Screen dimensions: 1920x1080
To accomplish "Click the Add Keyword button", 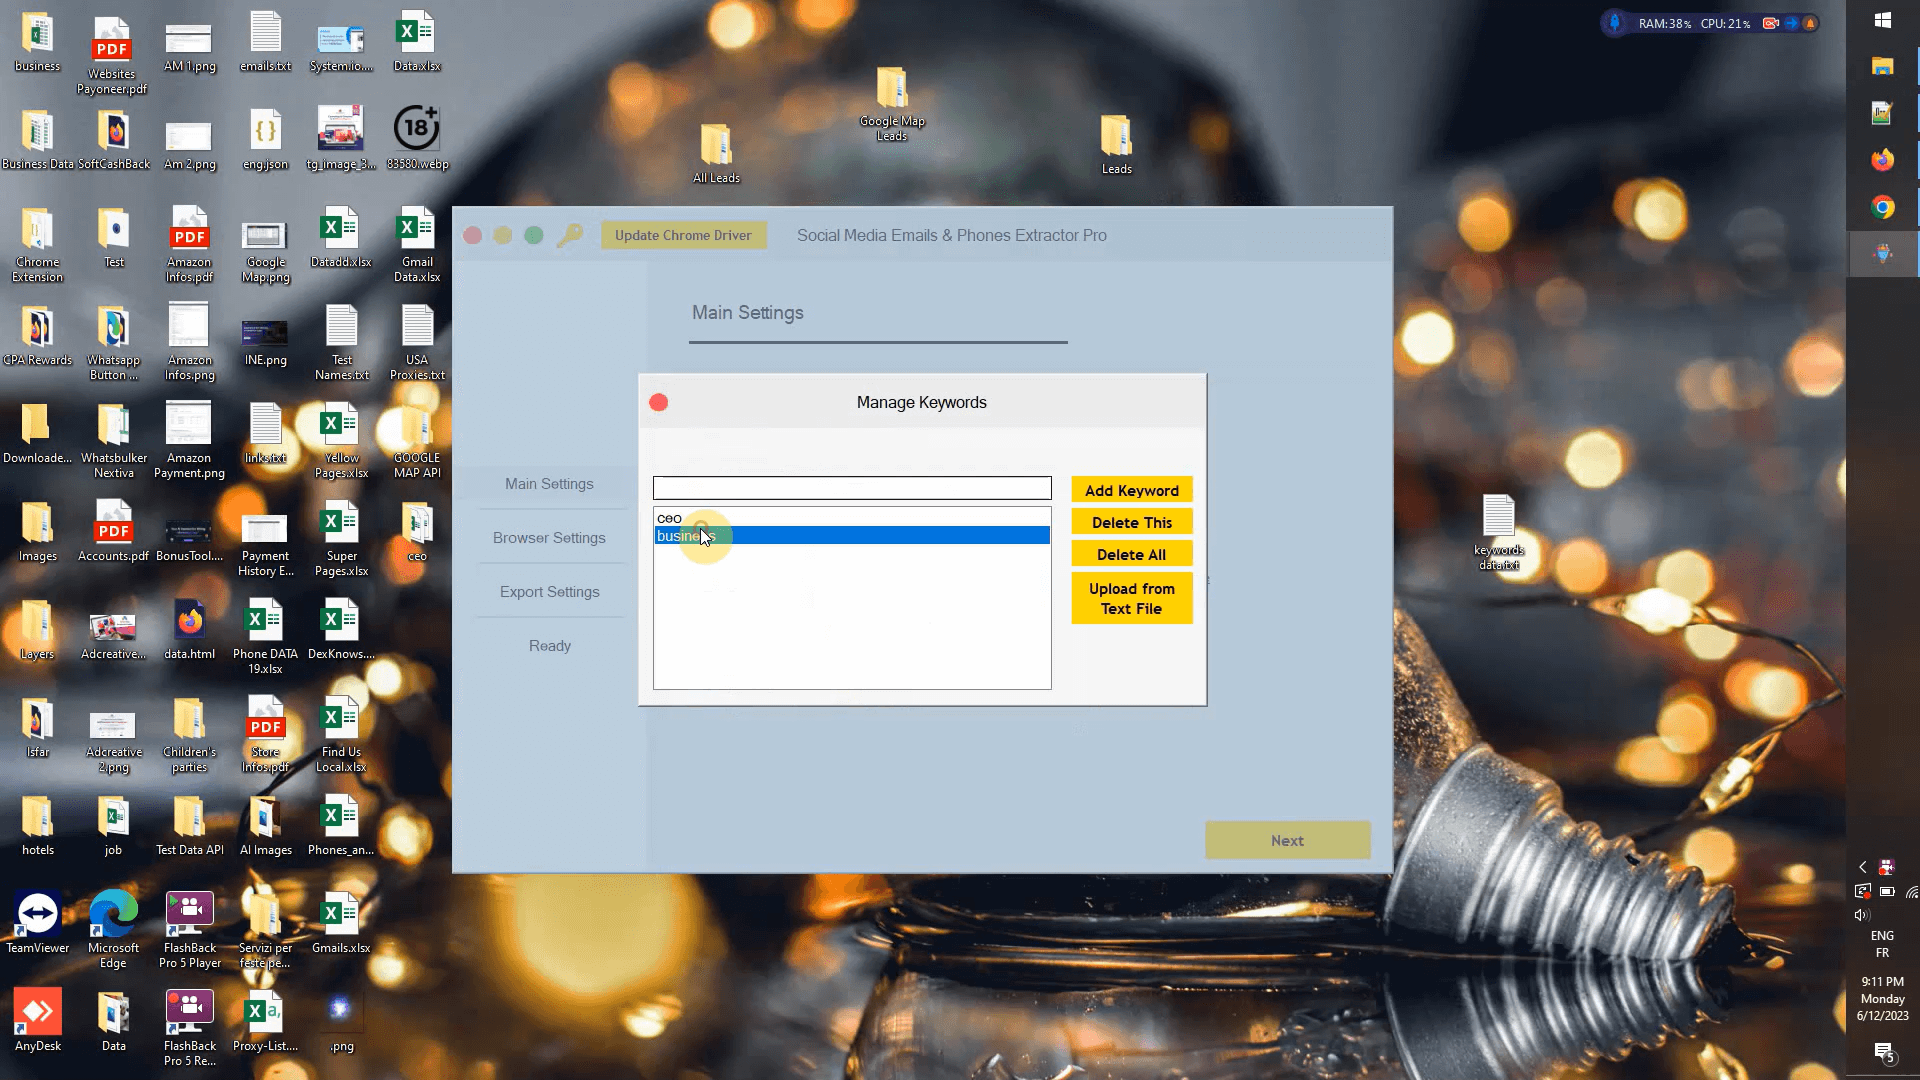I will [1131, 490].
